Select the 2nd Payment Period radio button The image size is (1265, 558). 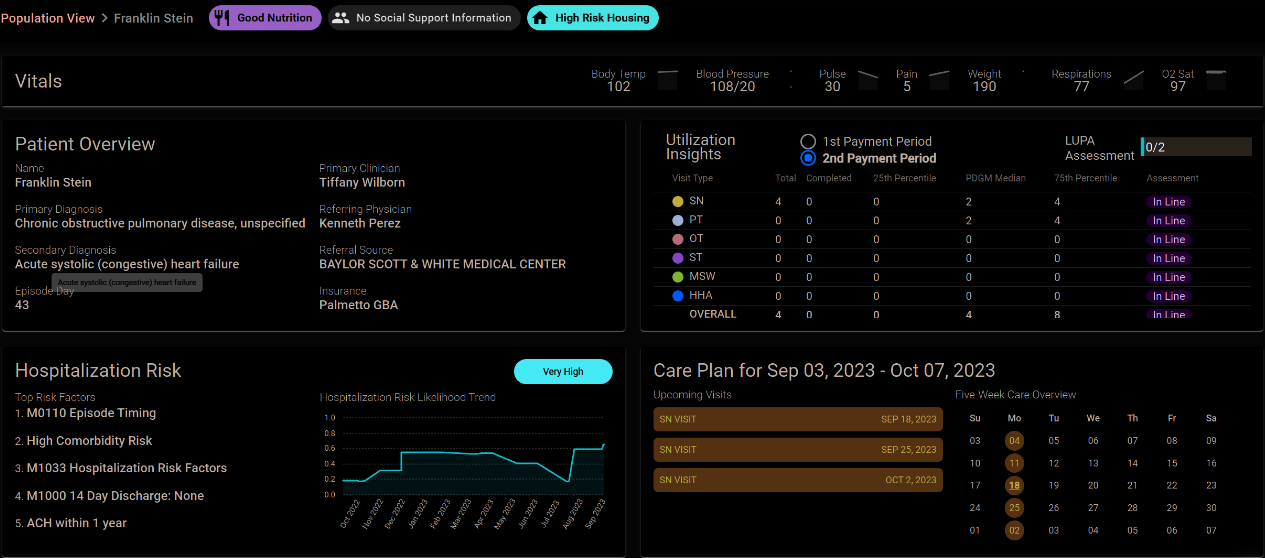pyautogui.click(x=808, y=158)
